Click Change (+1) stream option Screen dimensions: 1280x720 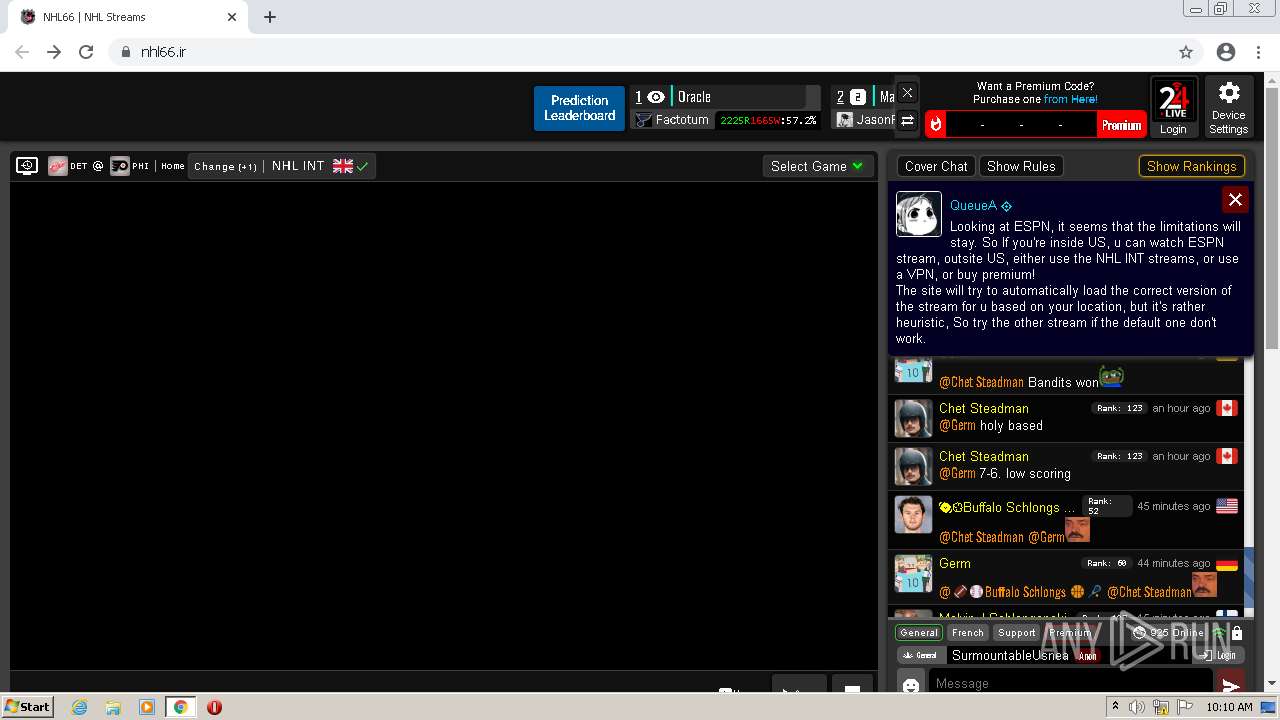click(225, 166)
